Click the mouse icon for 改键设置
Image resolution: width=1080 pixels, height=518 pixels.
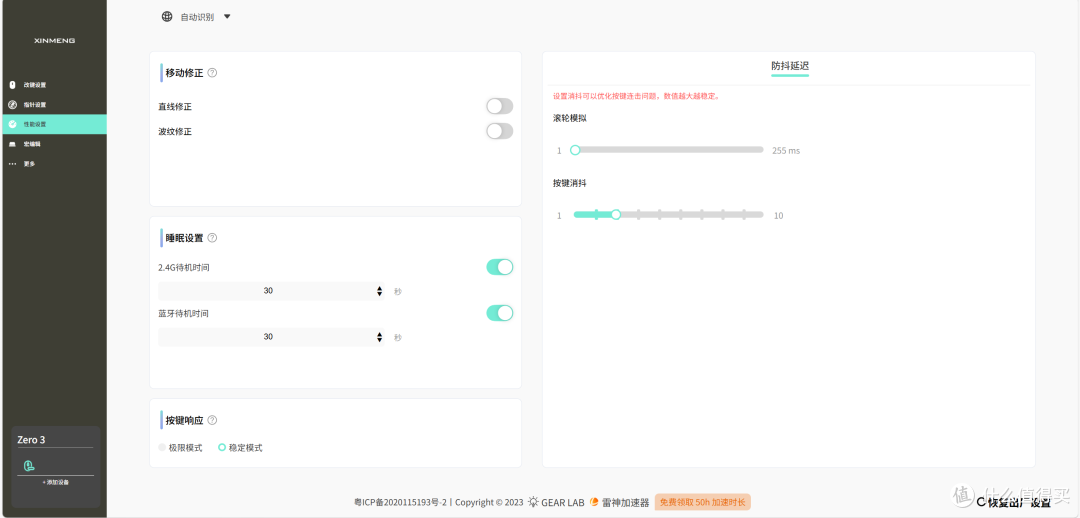tap(12, 85)
